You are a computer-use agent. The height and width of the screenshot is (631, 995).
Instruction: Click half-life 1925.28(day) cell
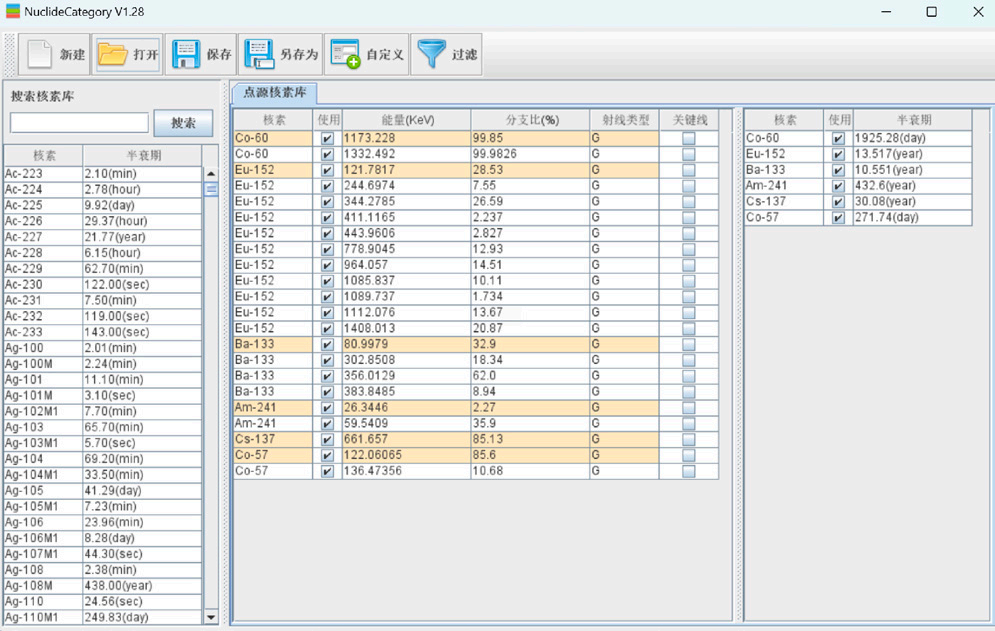[x=912, y=138]
